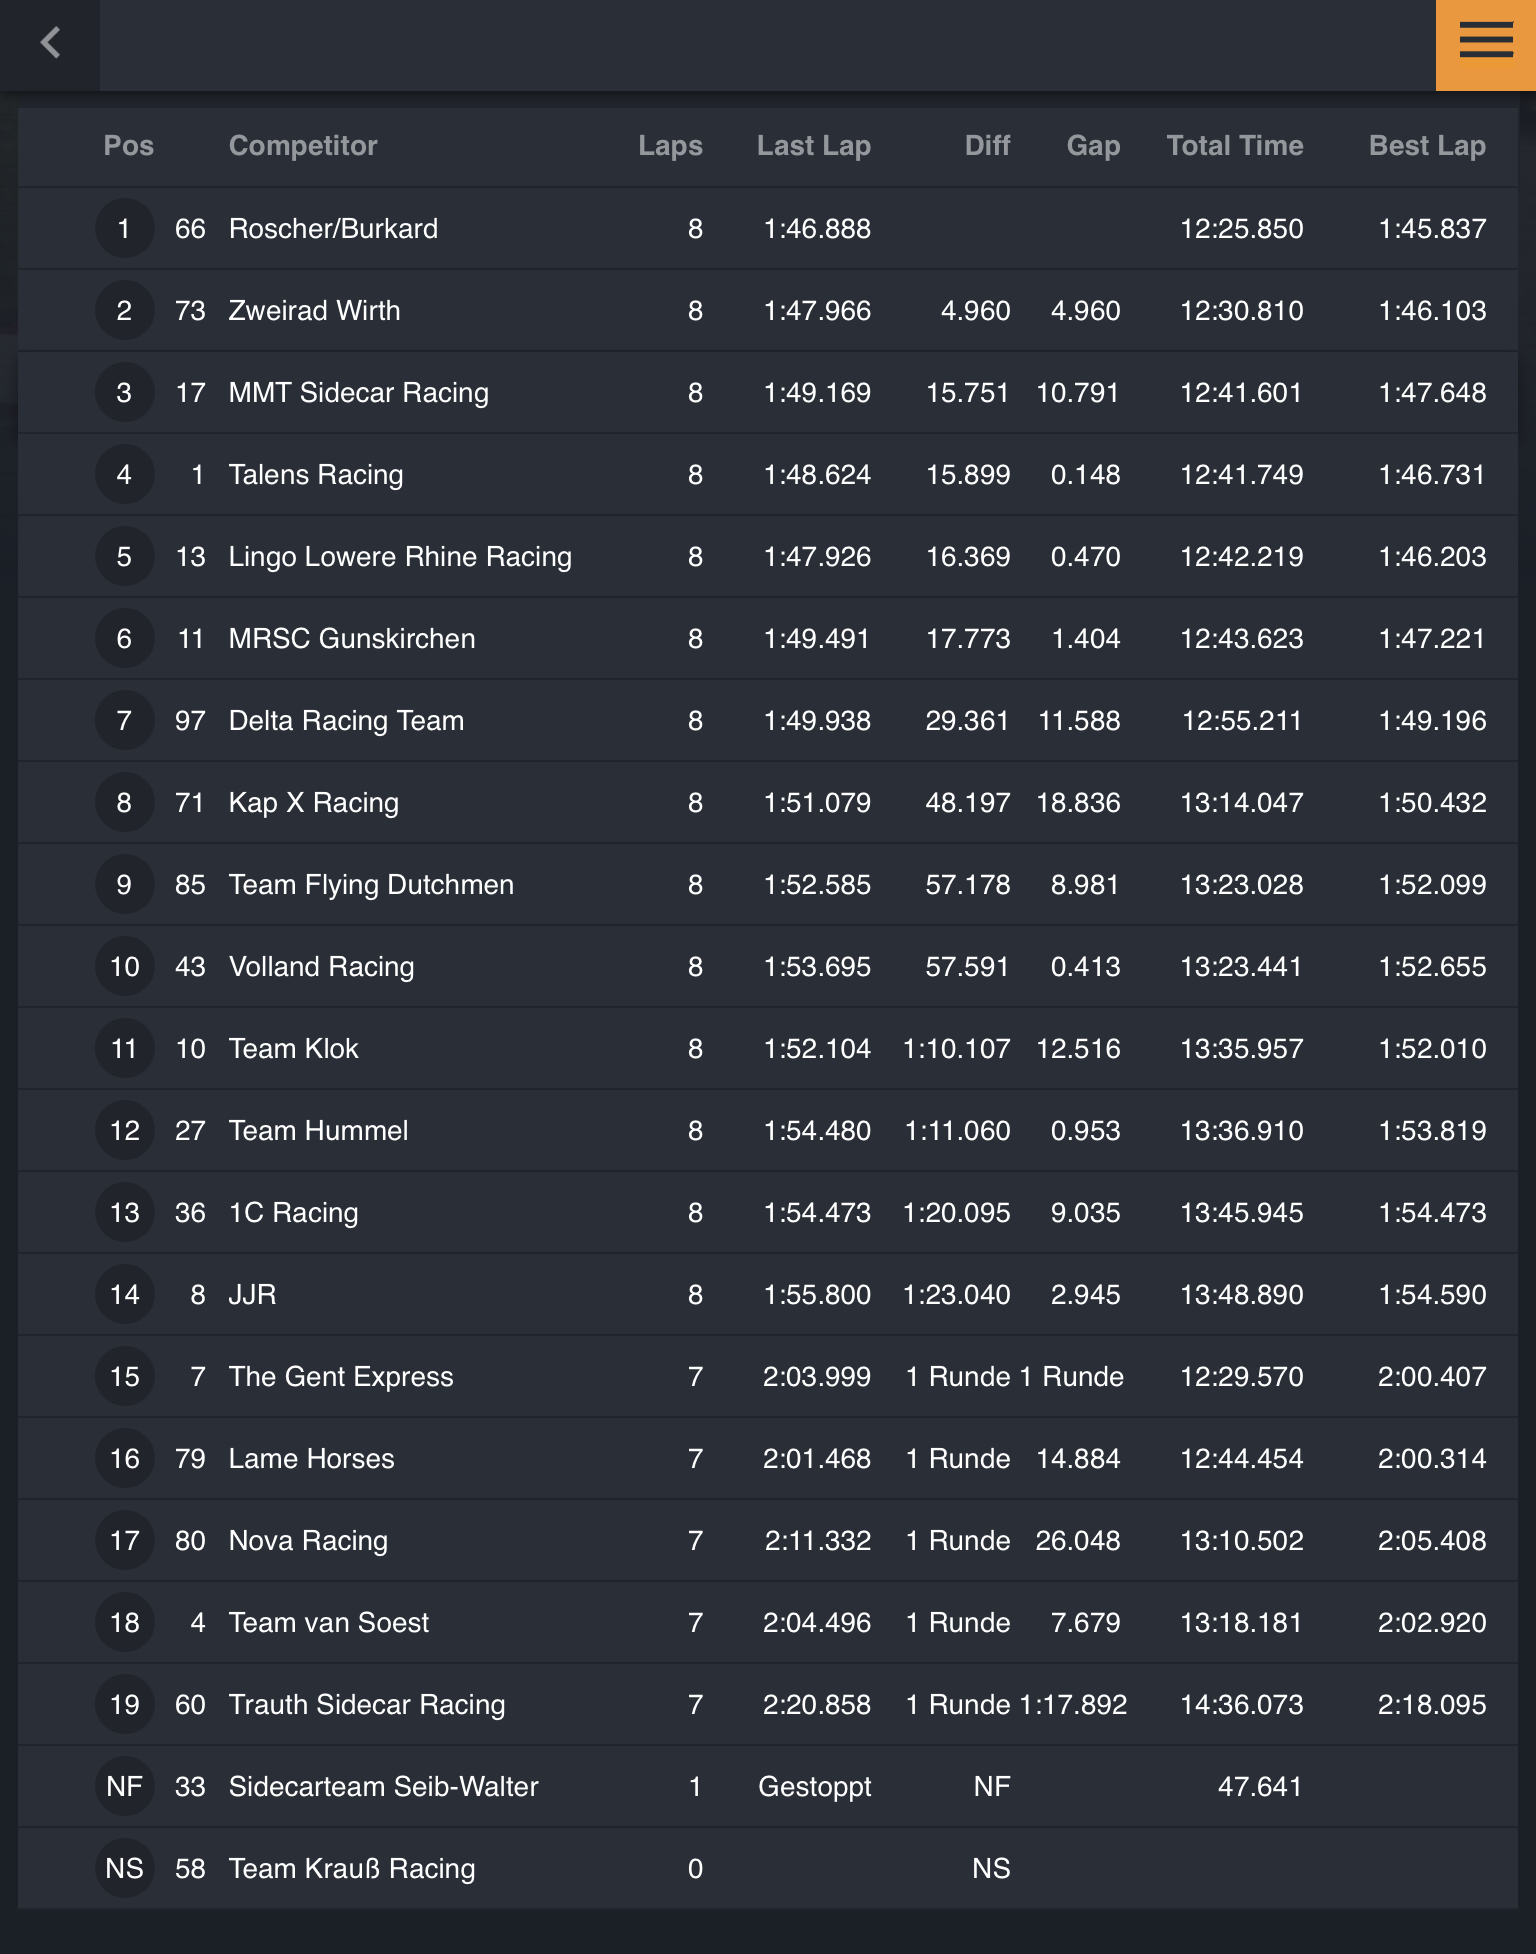Open Lingo Lowere Rhine Racing row
The width and height of the screenshot is (1536, 1954).
pos(400,557)
